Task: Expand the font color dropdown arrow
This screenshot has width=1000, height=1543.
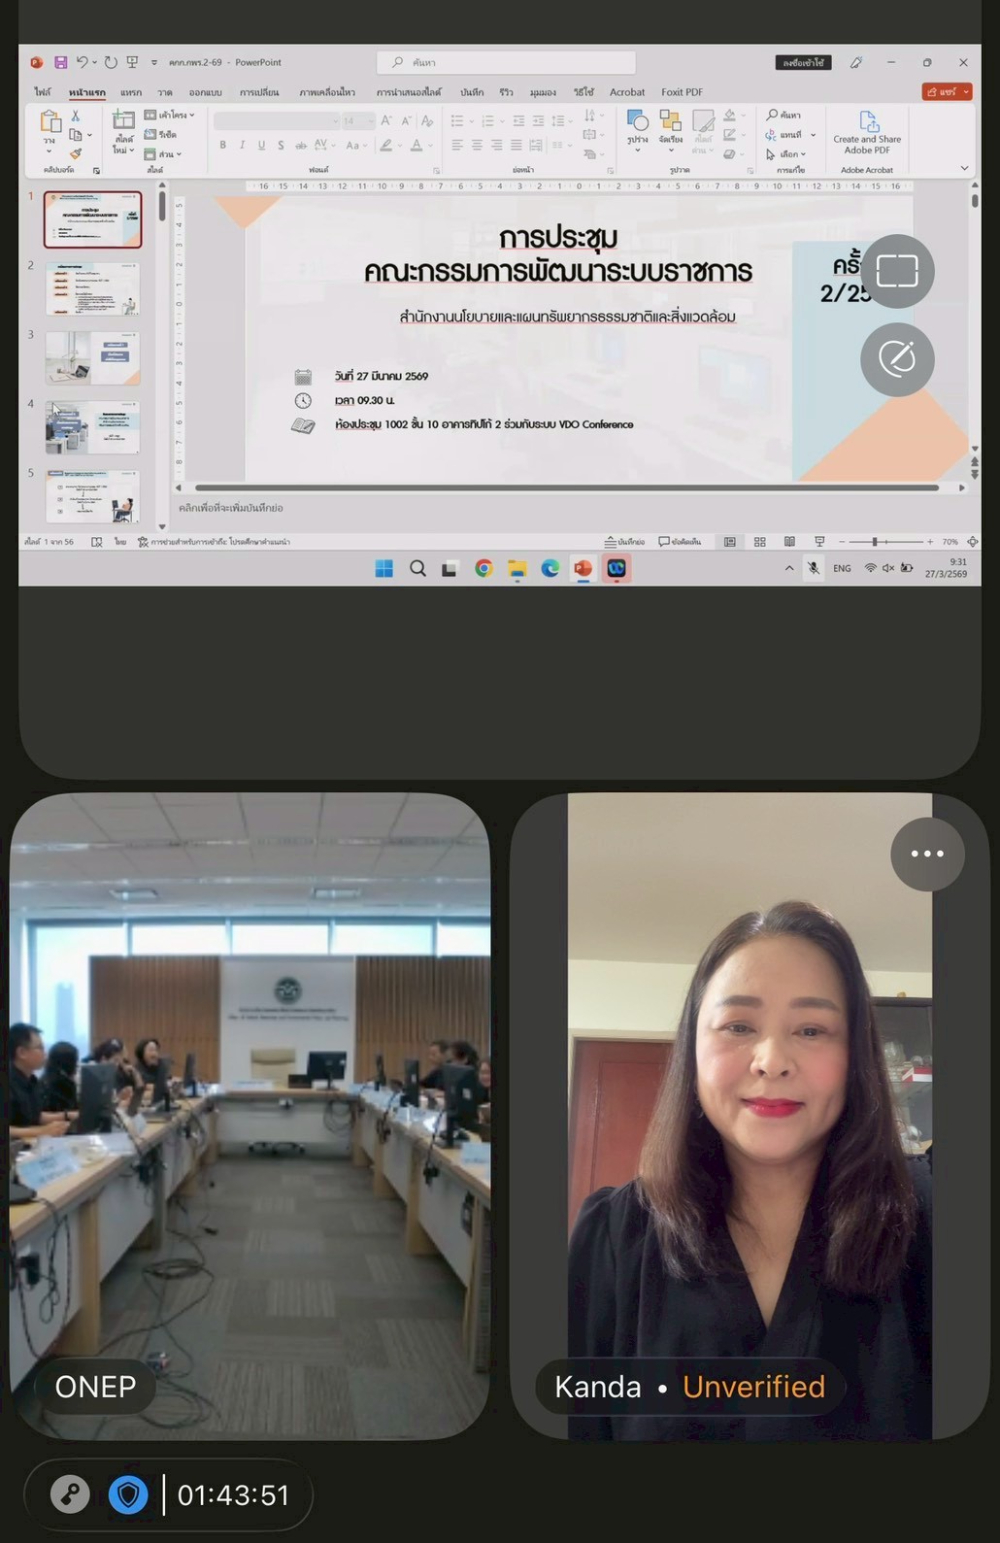Action: tap(429, 144)
